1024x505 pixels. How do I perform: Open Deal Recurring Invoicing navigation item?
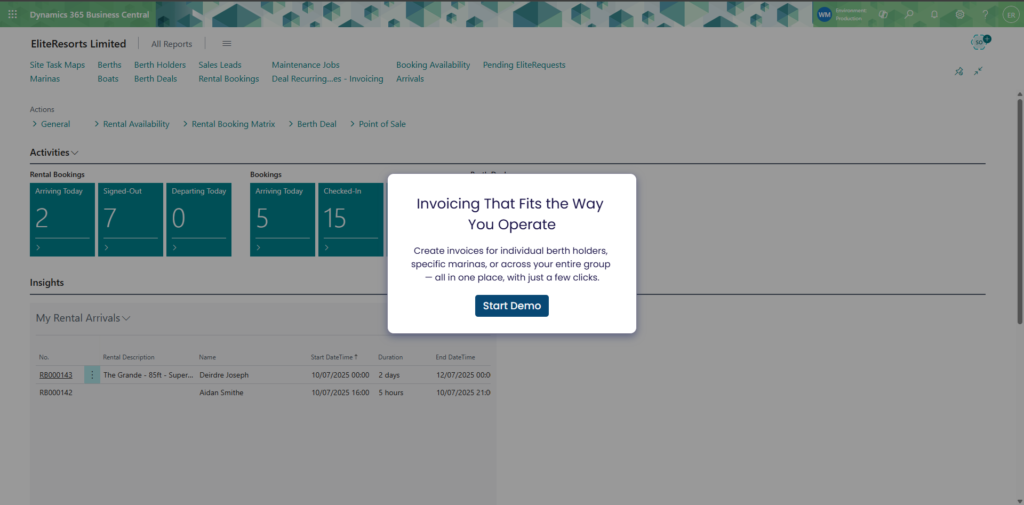point(327,78)
